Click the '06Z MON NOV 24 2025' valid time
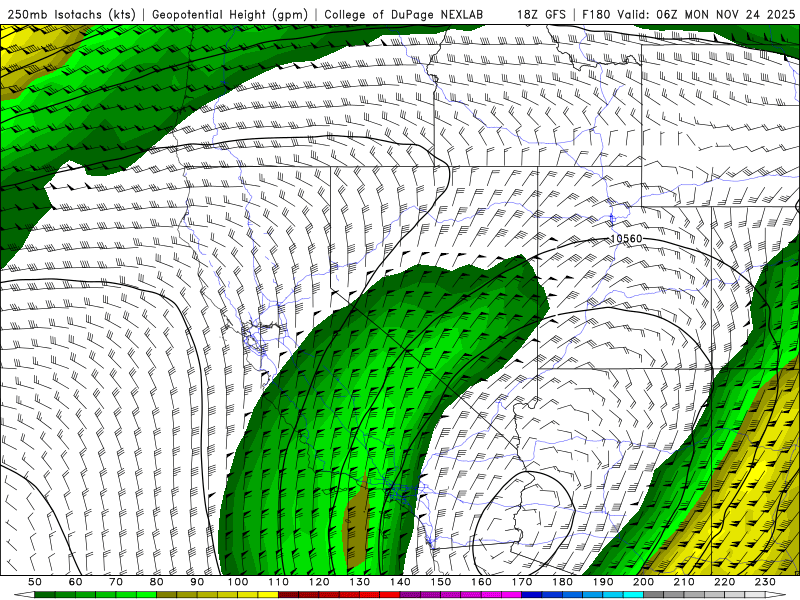The height and width of the screenshot is (600, 800). click(x=726, y=15)
